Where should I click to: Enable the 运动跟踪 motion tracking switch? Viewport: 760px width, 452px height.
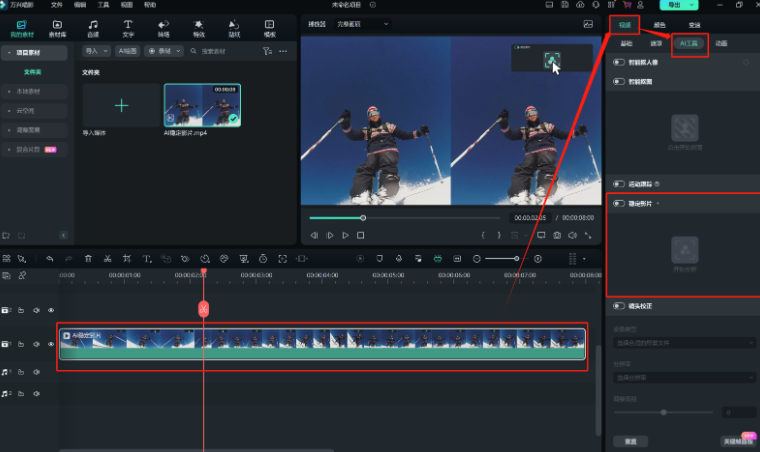pos(620,184)
